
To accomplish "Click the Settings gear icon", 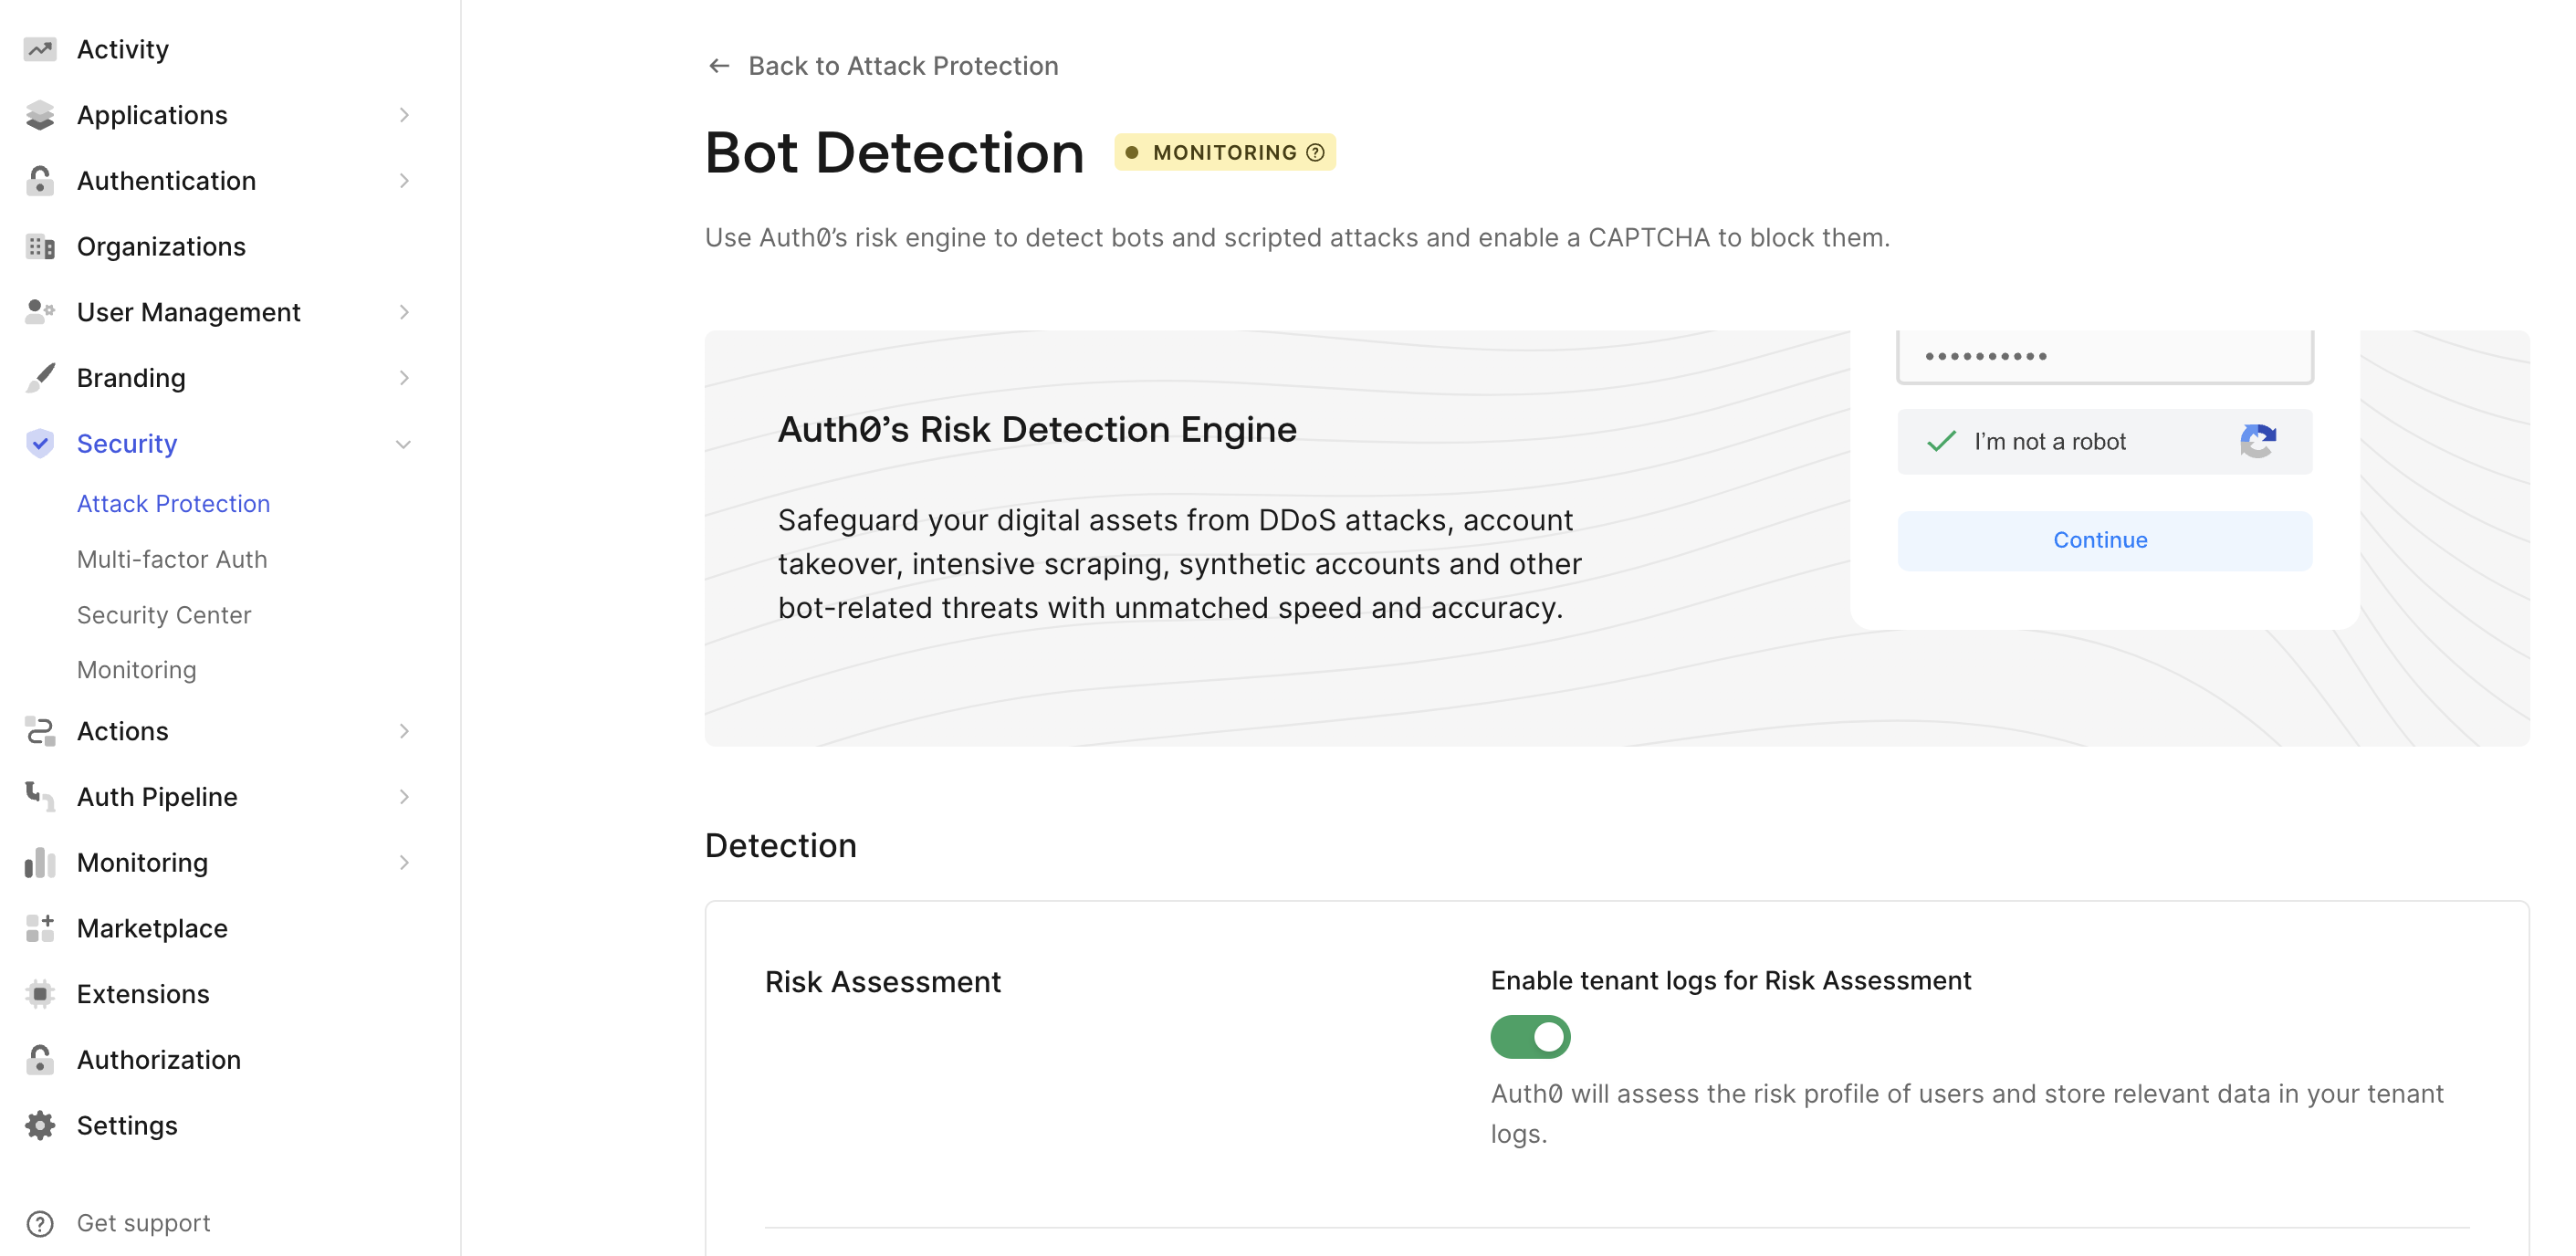I will click(x=40, y=1125).
